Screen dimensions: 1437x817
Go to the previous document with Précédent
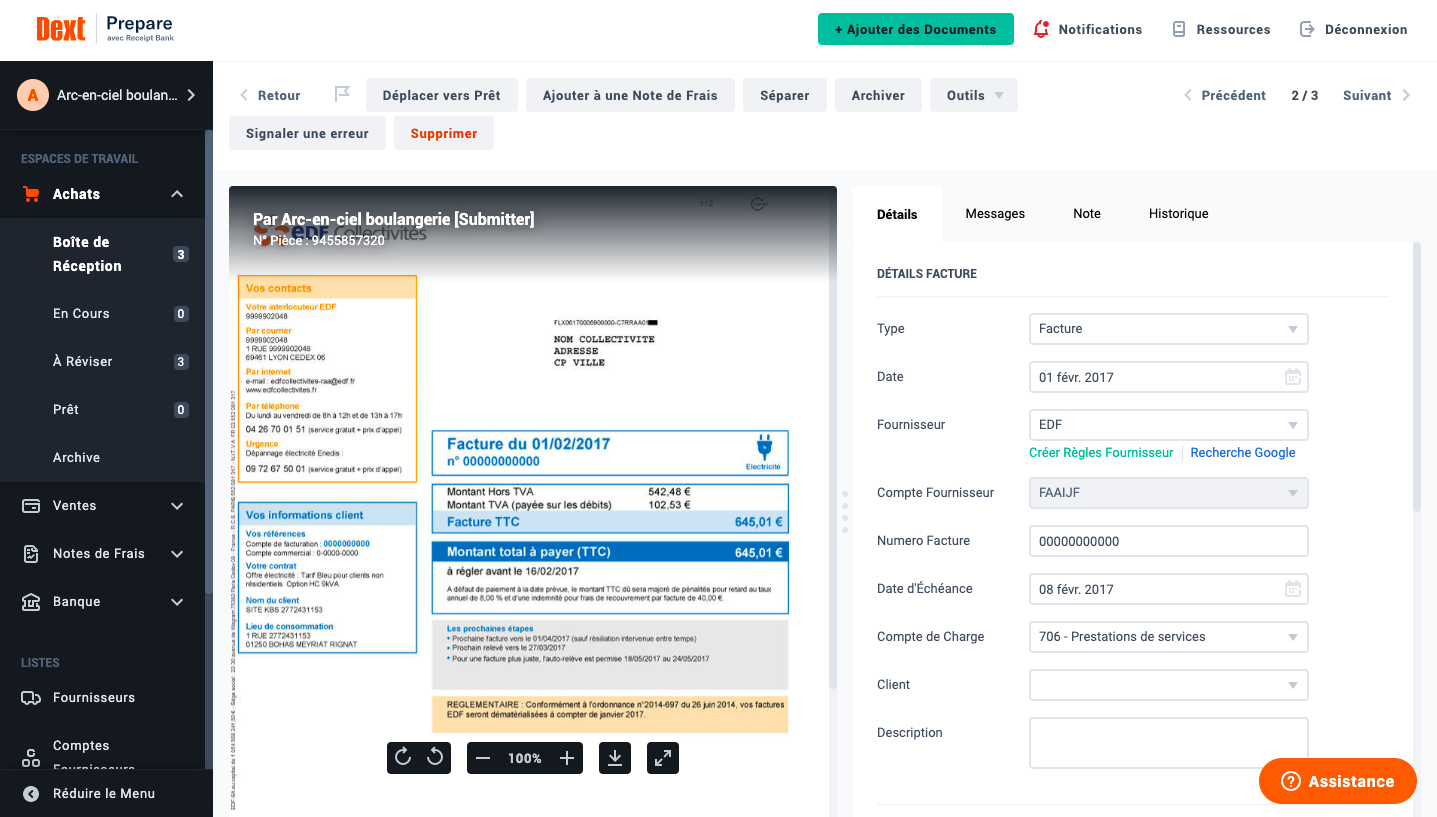tap(1225, 95)
